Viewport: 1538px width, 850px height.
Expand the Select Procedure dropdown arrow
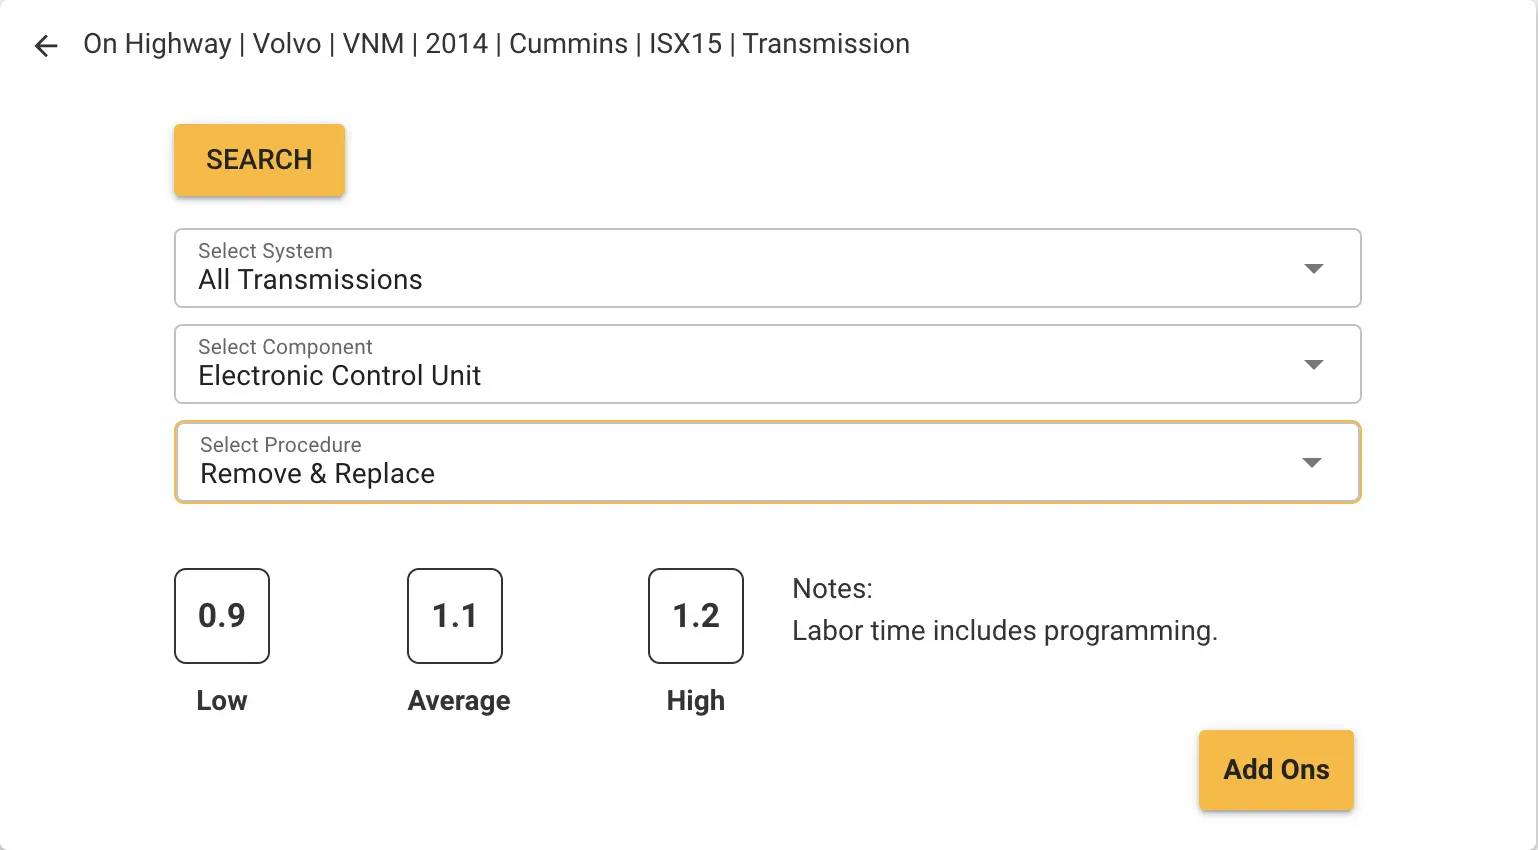pos(1312,462)
